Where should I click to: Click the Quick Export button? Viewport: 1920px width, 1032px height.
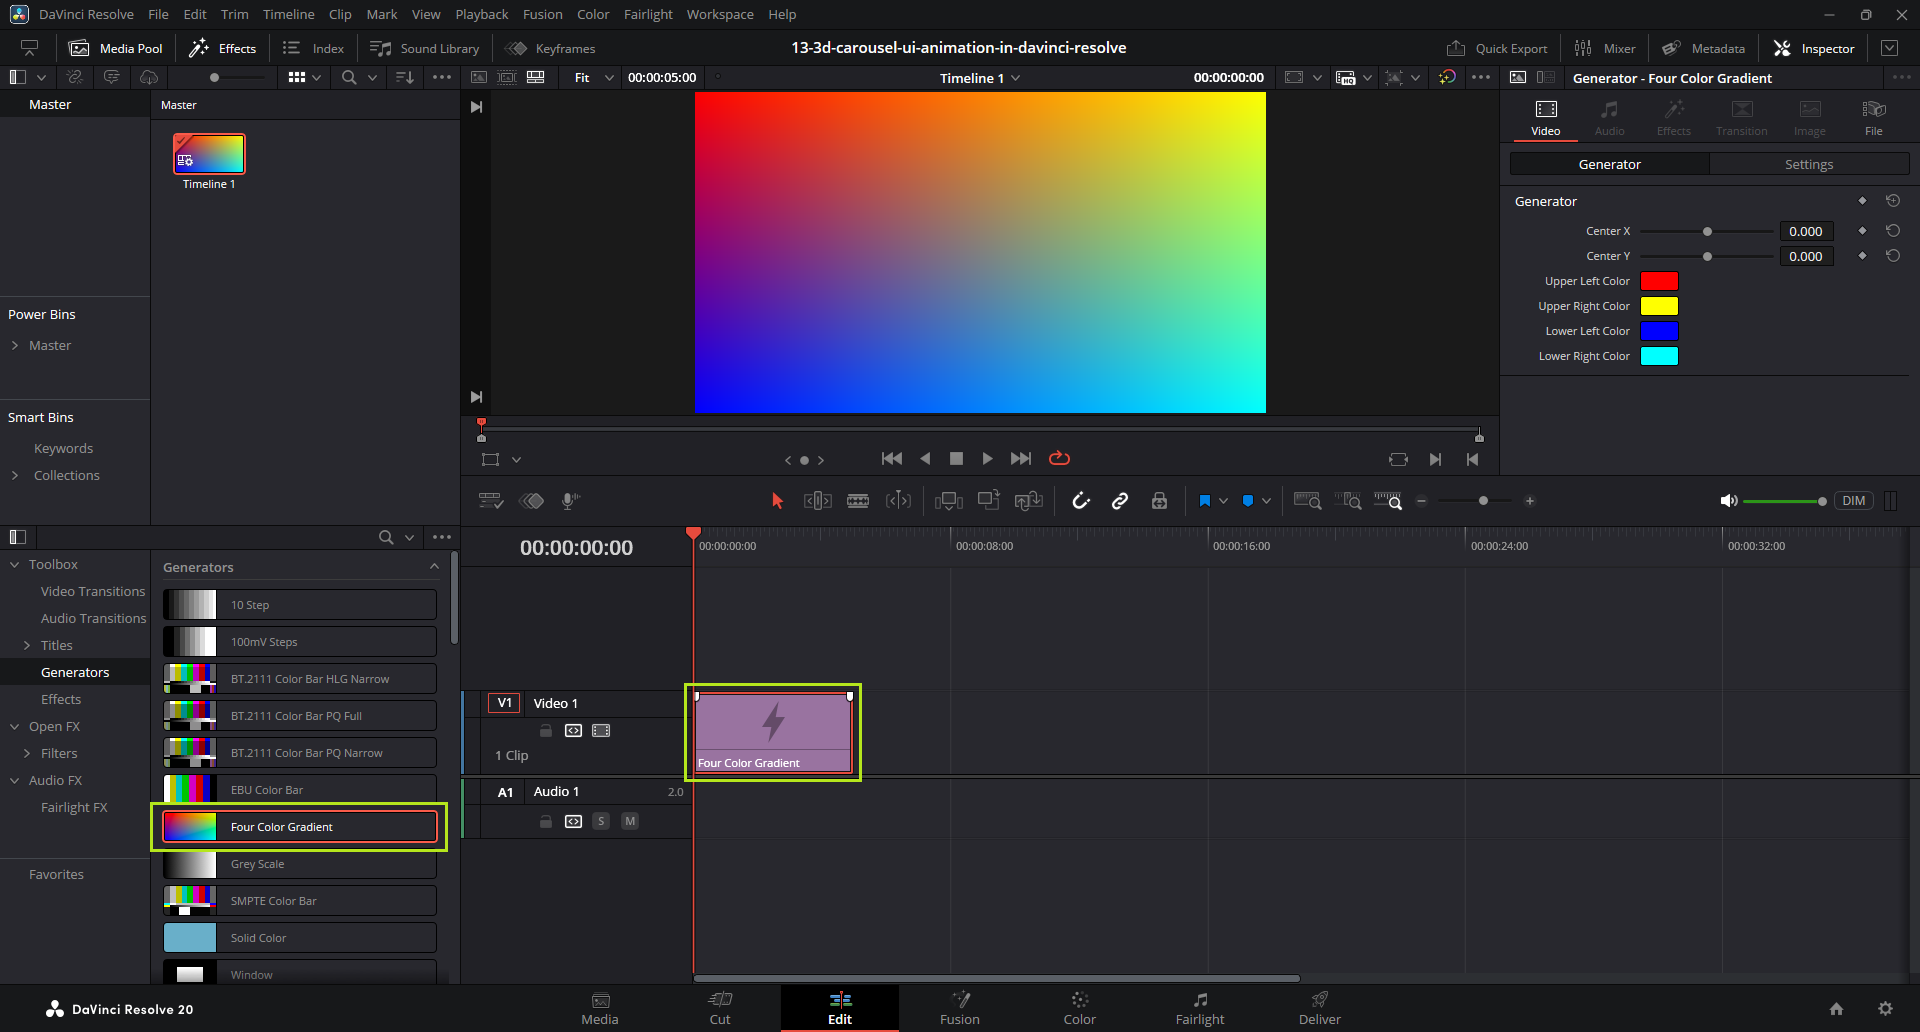tap(1497, 48)
